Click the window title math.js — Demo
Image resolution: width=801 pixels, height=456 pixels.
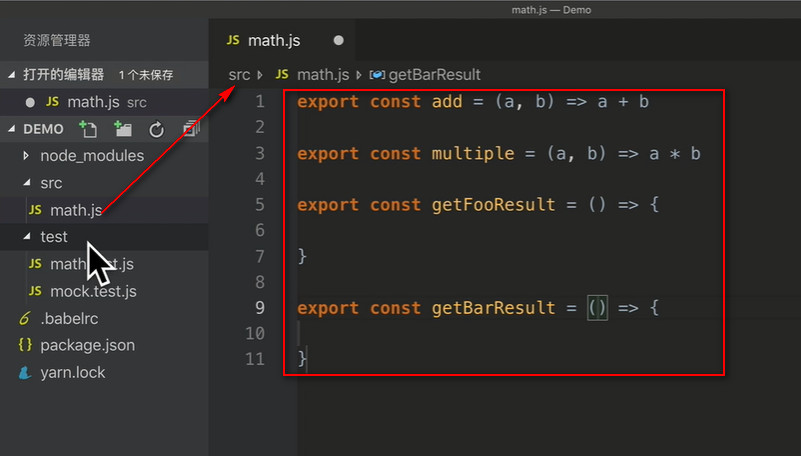(551, 10)
